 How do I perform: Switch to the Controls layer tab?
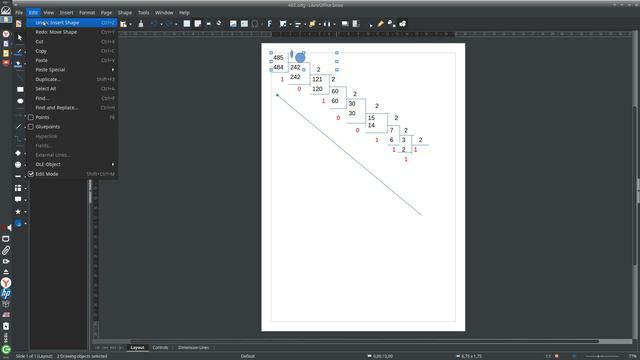point(160,348)
